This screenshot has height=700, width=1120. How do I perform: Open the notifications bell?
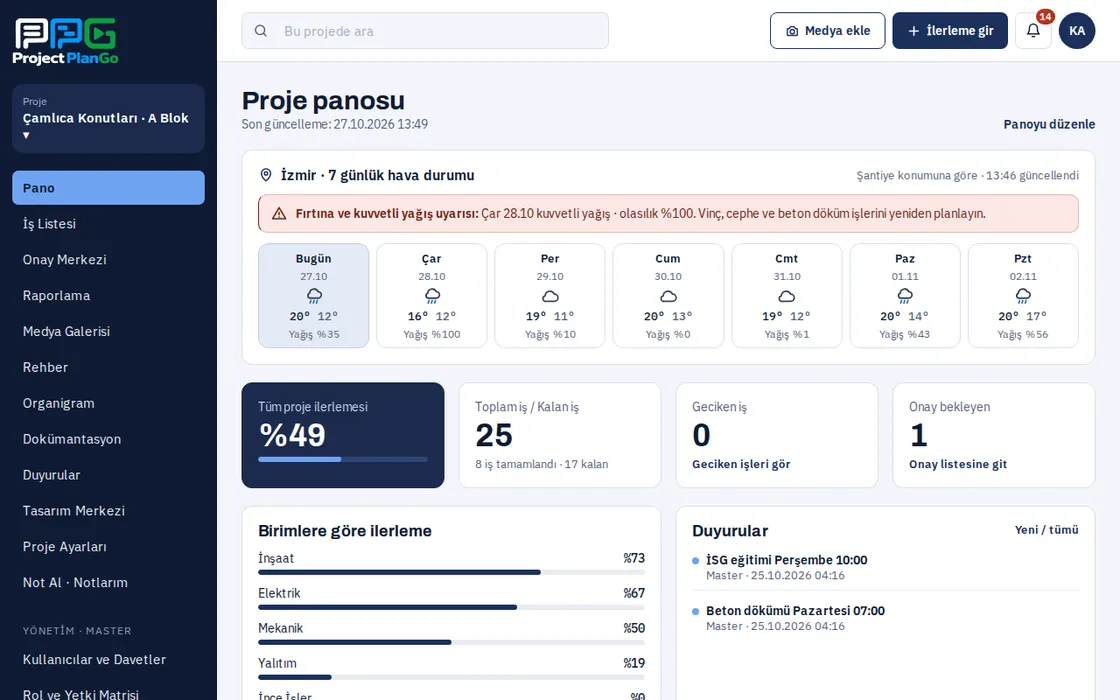coord(1033,31)
